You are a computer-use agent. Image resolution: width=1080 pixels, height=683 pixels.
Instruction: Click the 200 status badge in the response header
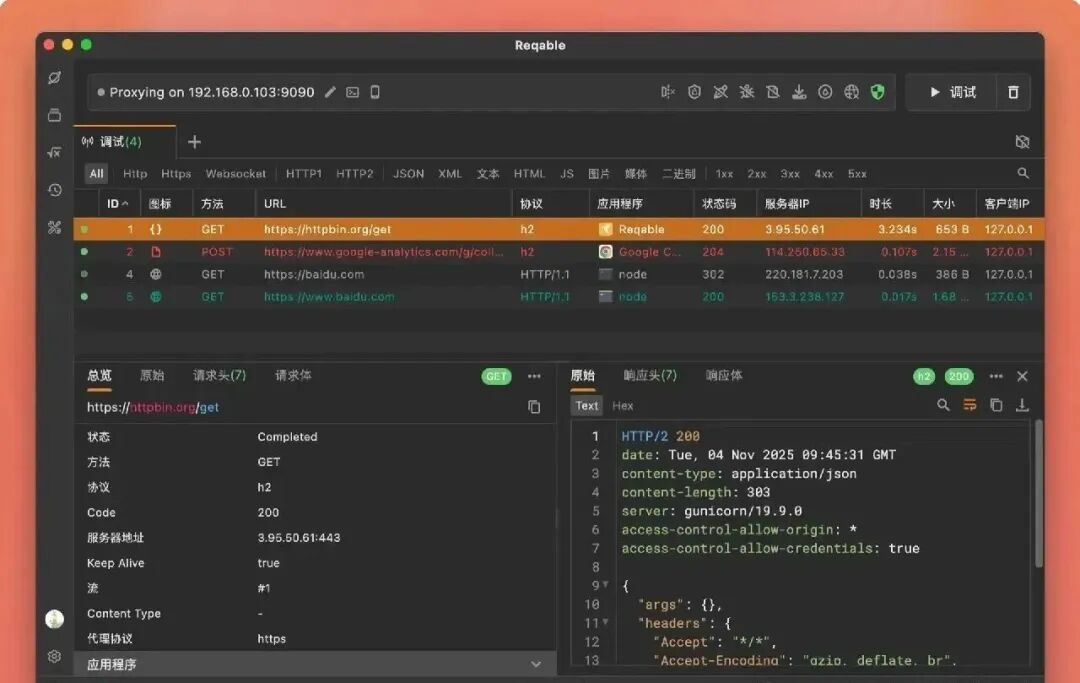(958, 376)
